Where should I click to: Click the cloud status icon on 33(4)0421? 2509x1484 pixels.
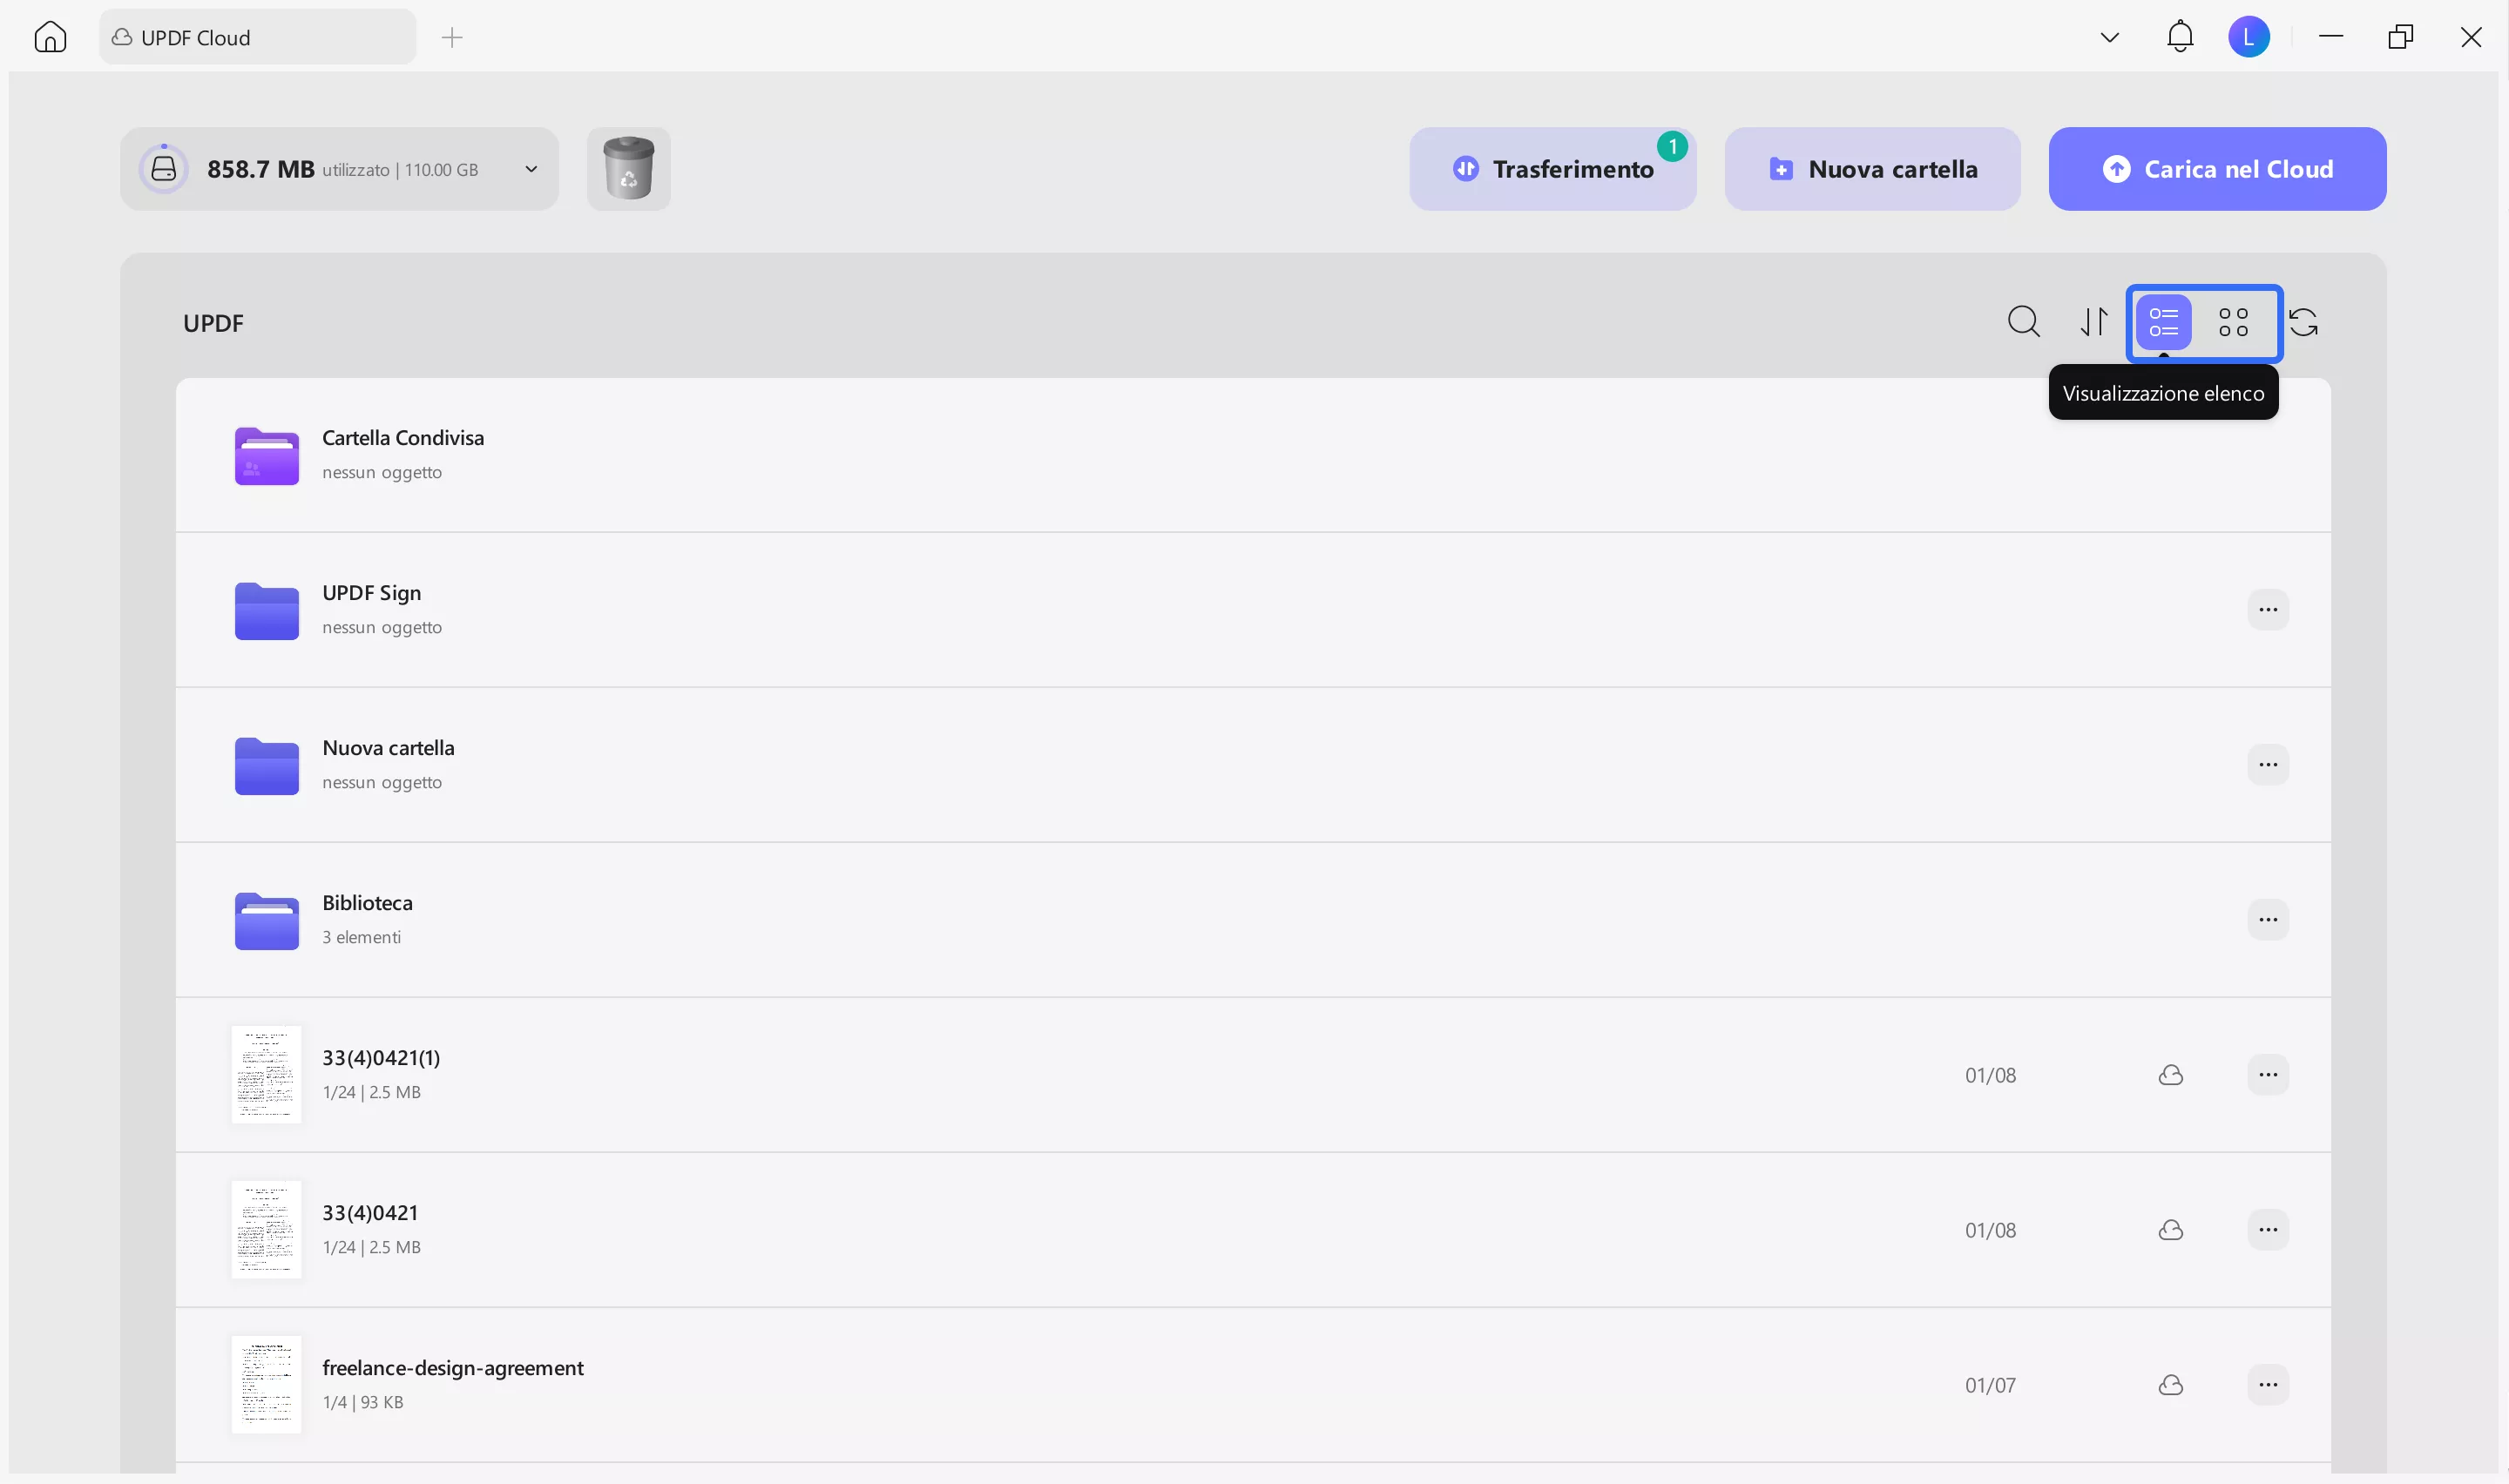(x=2172, y=1229)
